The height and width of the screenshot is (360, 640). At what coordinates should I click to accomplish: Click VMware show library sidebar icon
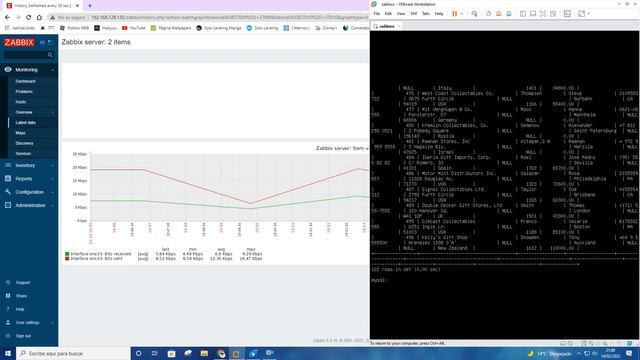[523, 13]
